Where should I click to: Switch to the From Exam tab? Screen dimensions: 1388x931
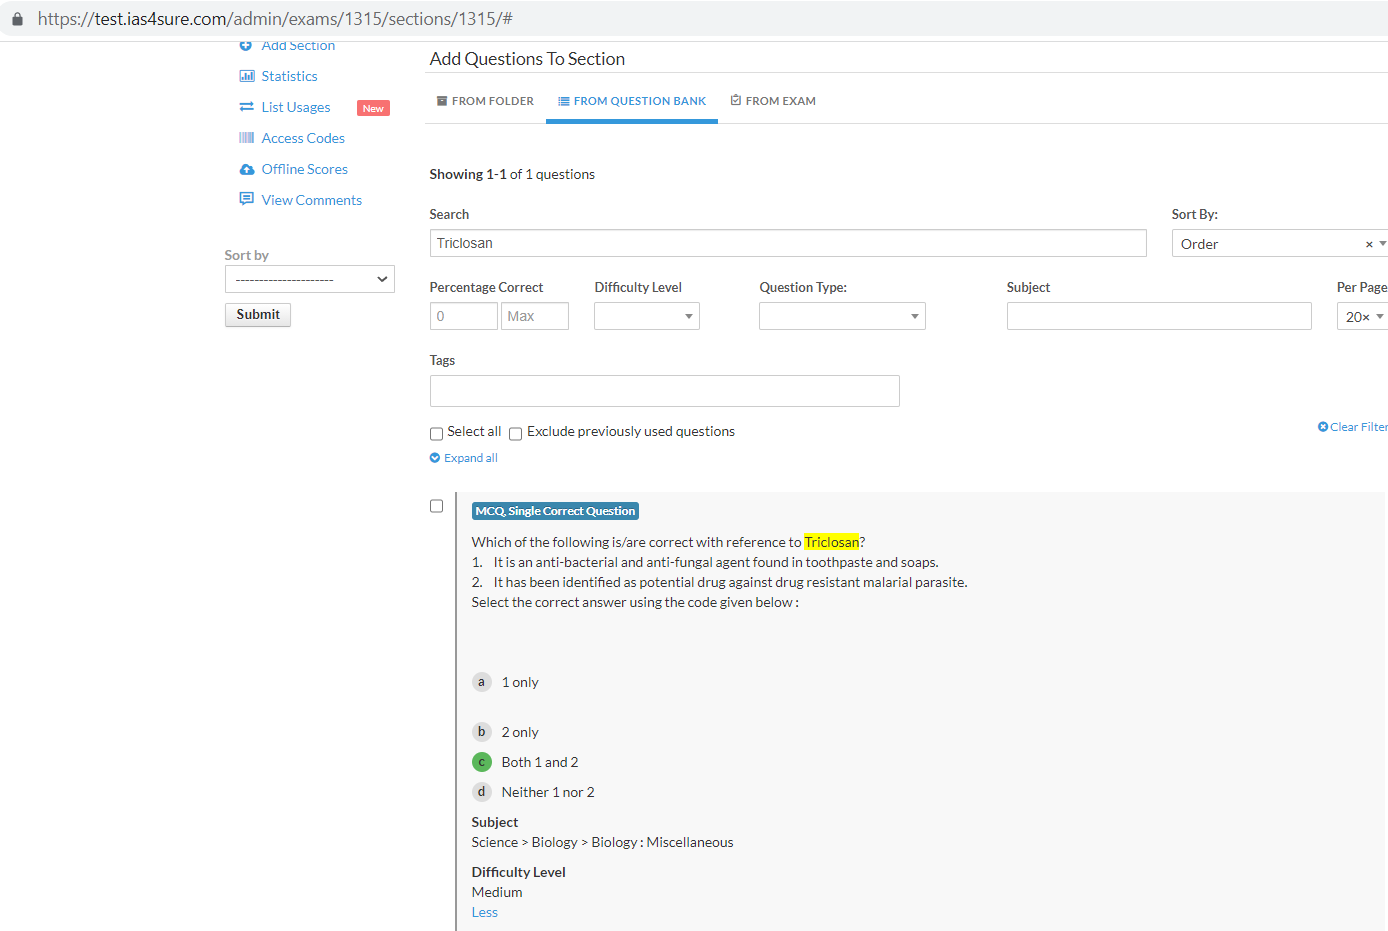pos(773,101)
